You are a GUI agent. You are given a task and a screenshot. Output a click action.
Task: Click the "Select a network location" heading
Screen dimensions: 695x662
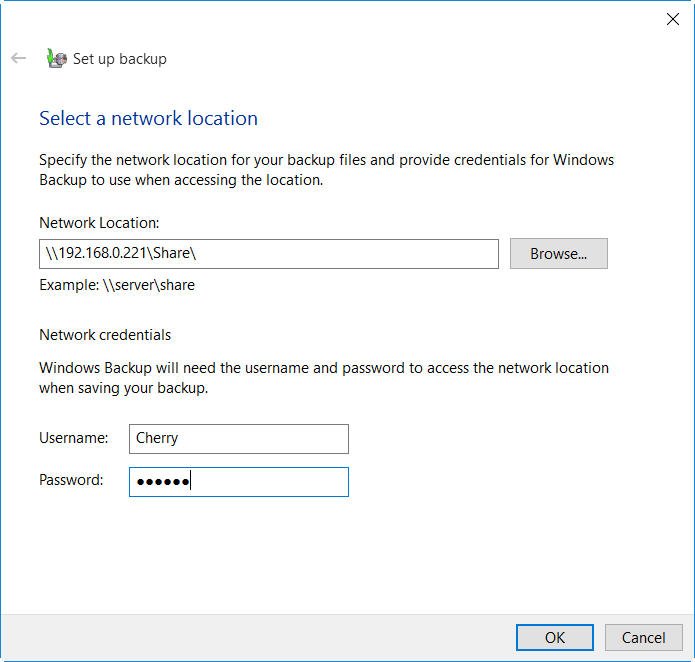click(148, 118)
